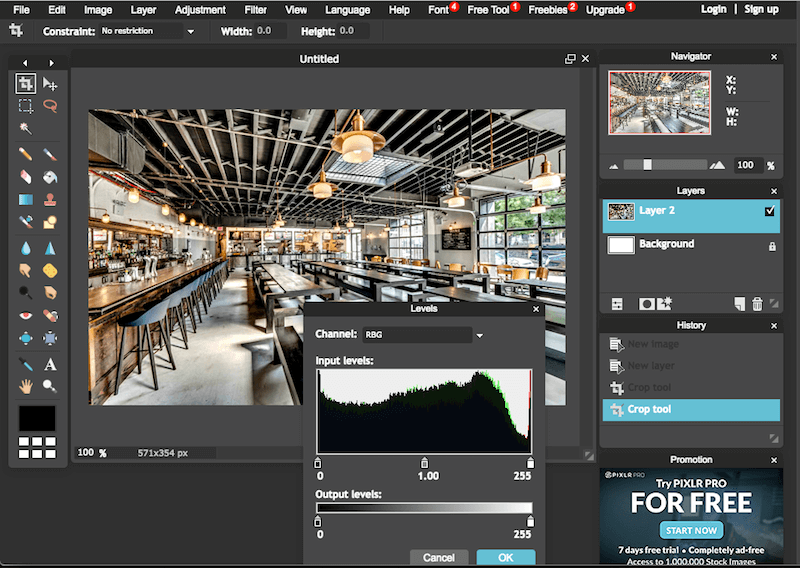Click the Background layer lock icon

(x=771, y=245)
